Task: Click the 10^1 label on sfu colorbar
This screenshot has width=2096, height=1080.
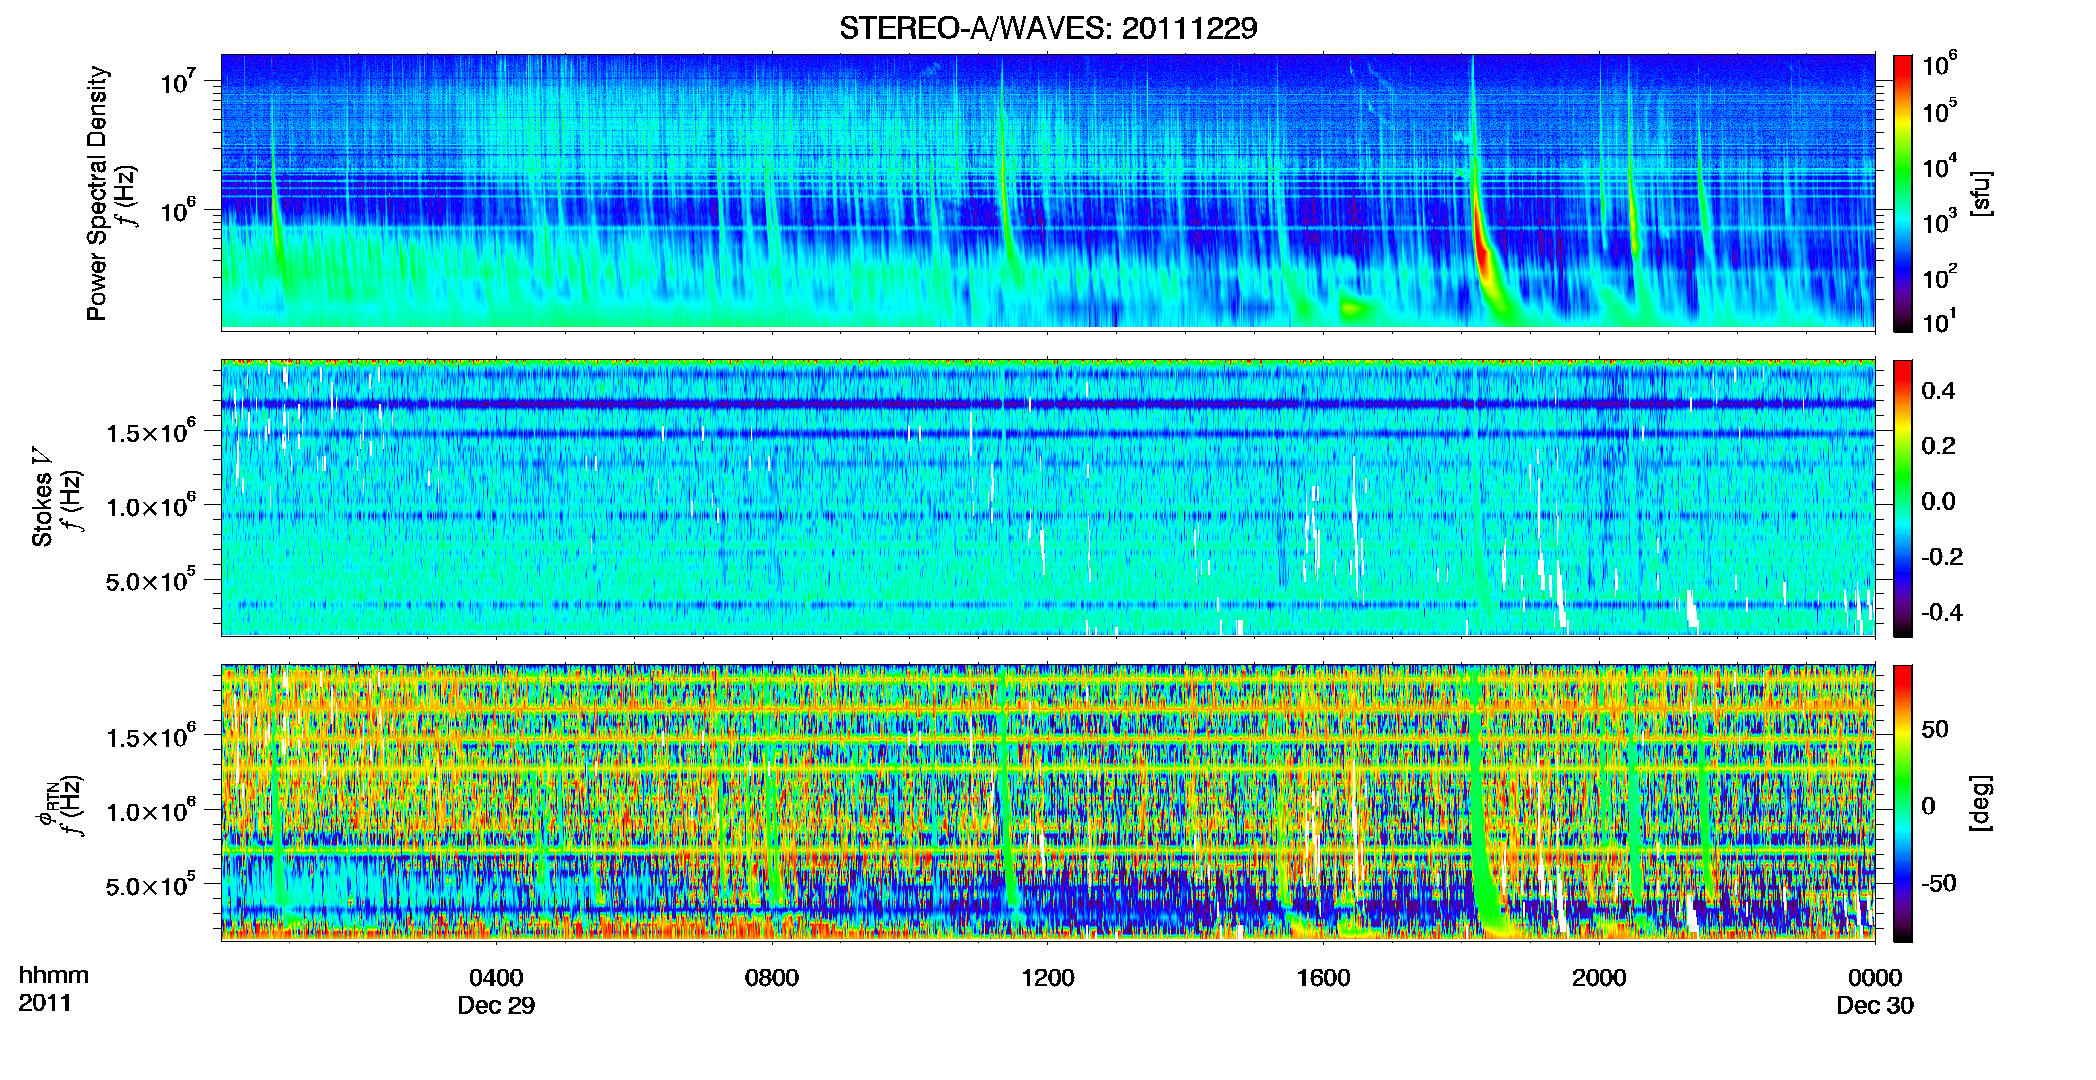Action: (x=1940, y=322)
